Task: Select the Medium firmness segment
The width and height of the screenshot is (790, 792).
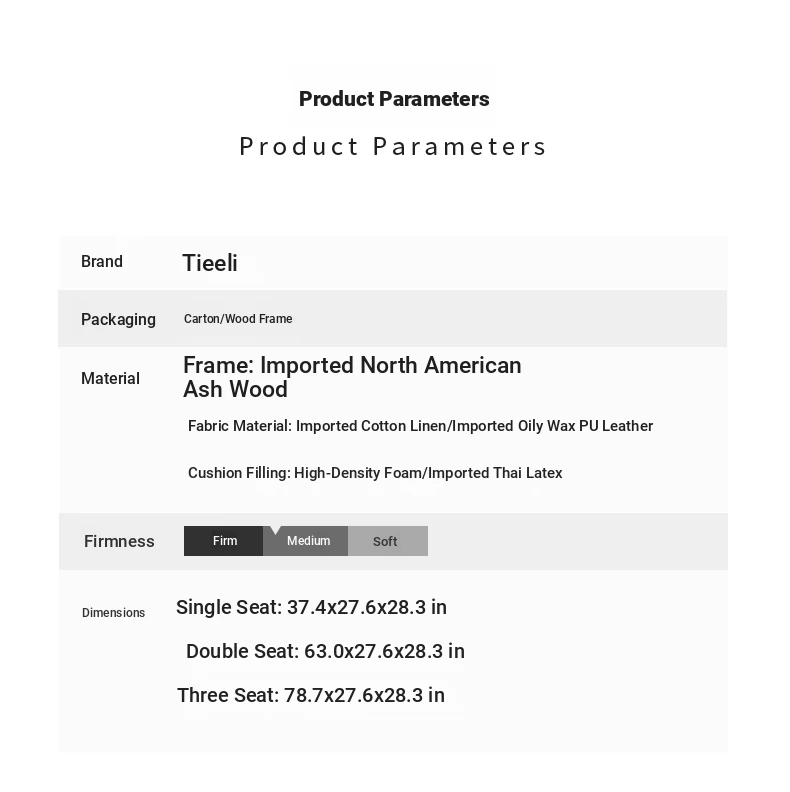Action: tap(308, 541)
